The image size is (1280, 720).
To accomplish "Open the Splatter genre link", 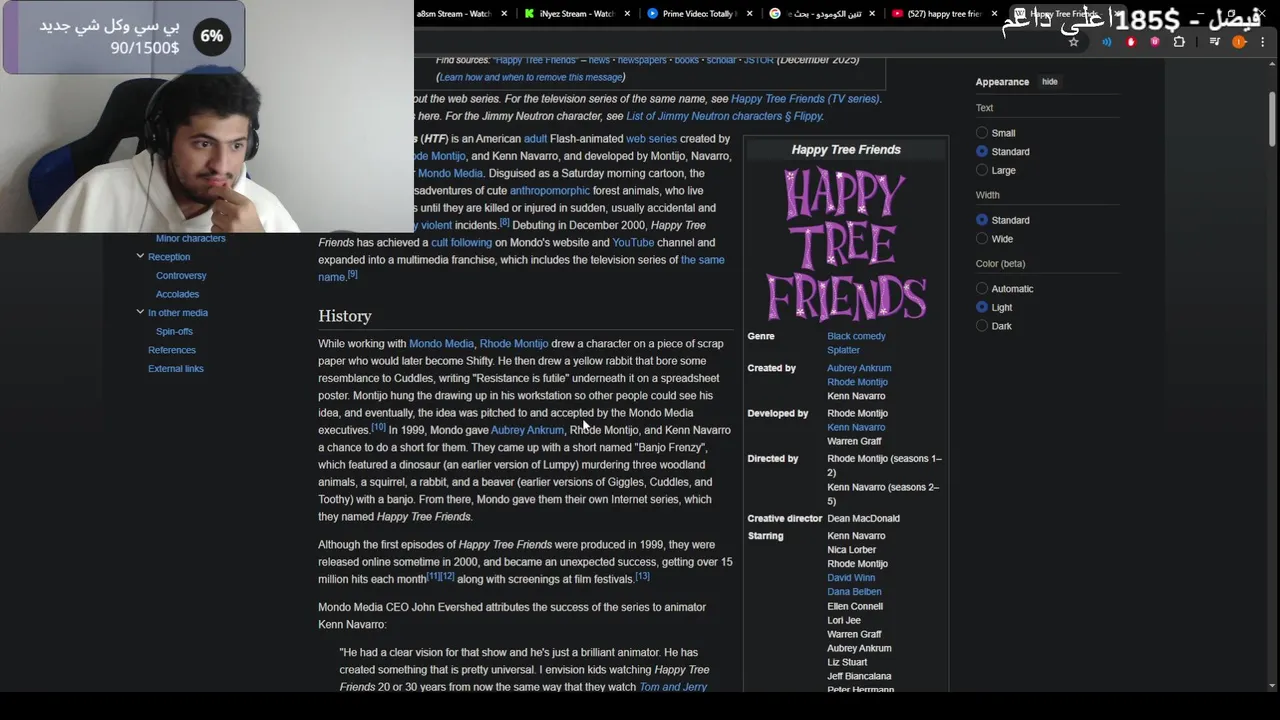I will 843,350.
